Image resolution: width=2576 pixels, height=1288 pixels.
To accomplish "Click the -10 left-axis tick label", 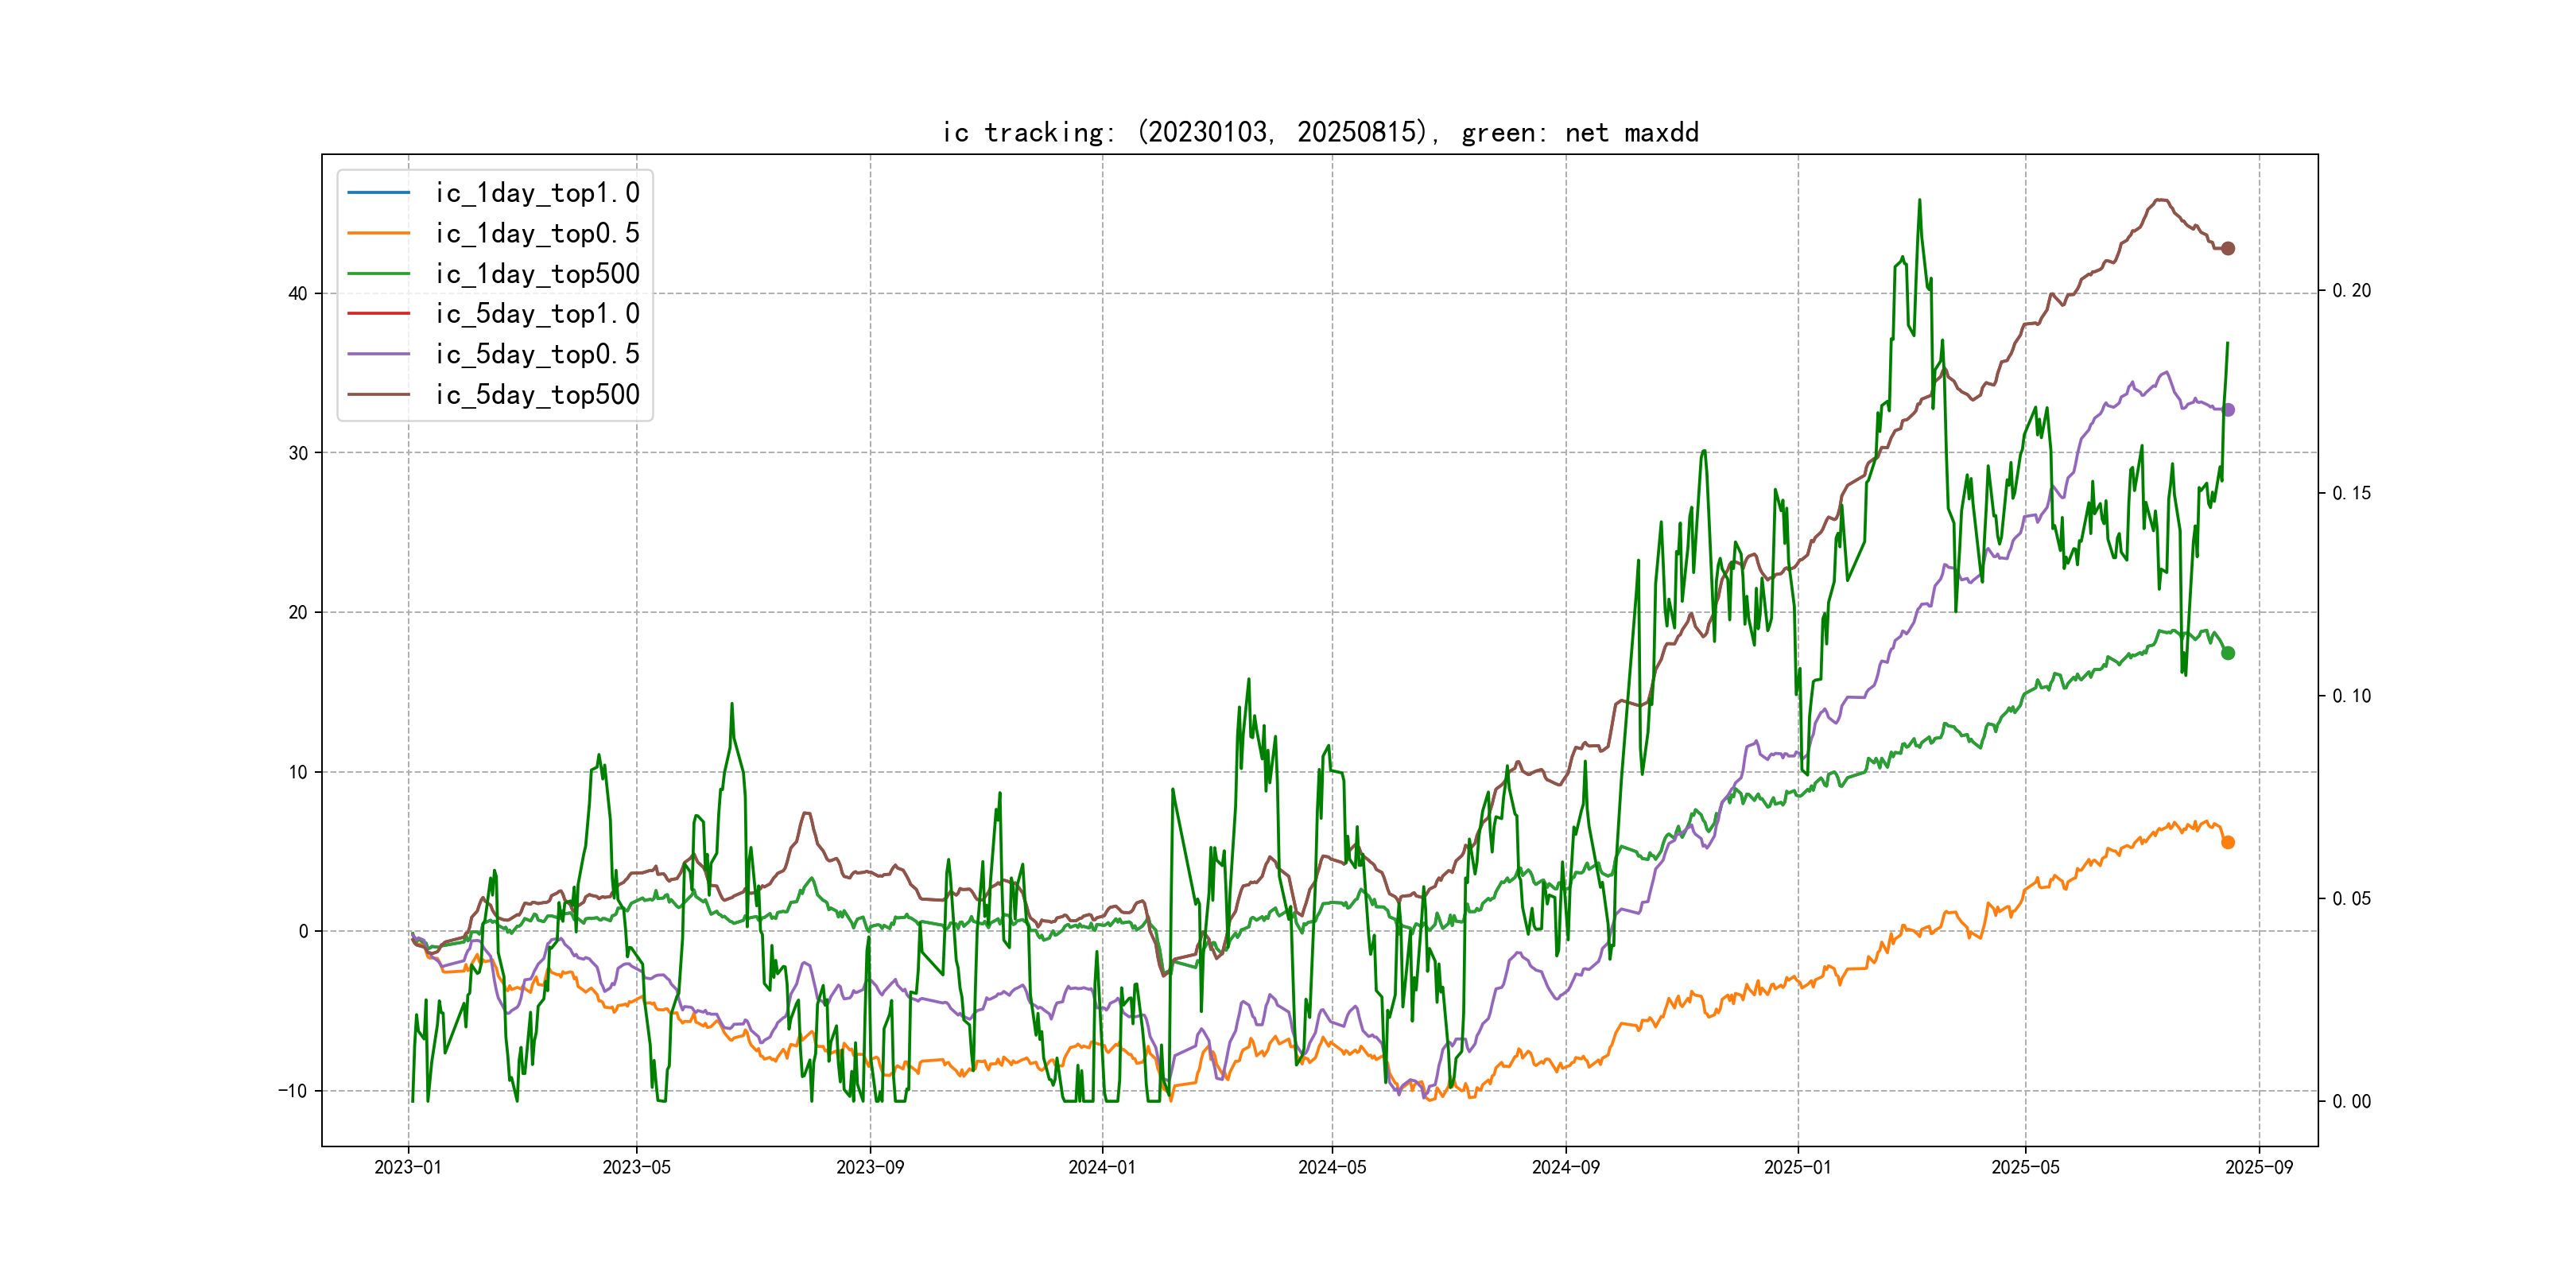I will [x=293, y=1091].
